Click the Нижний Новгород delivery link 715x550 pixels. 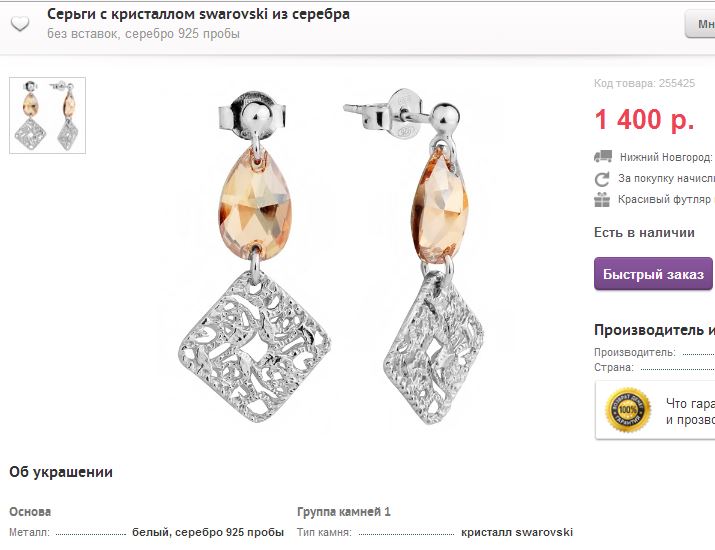(x=665, y=157)
